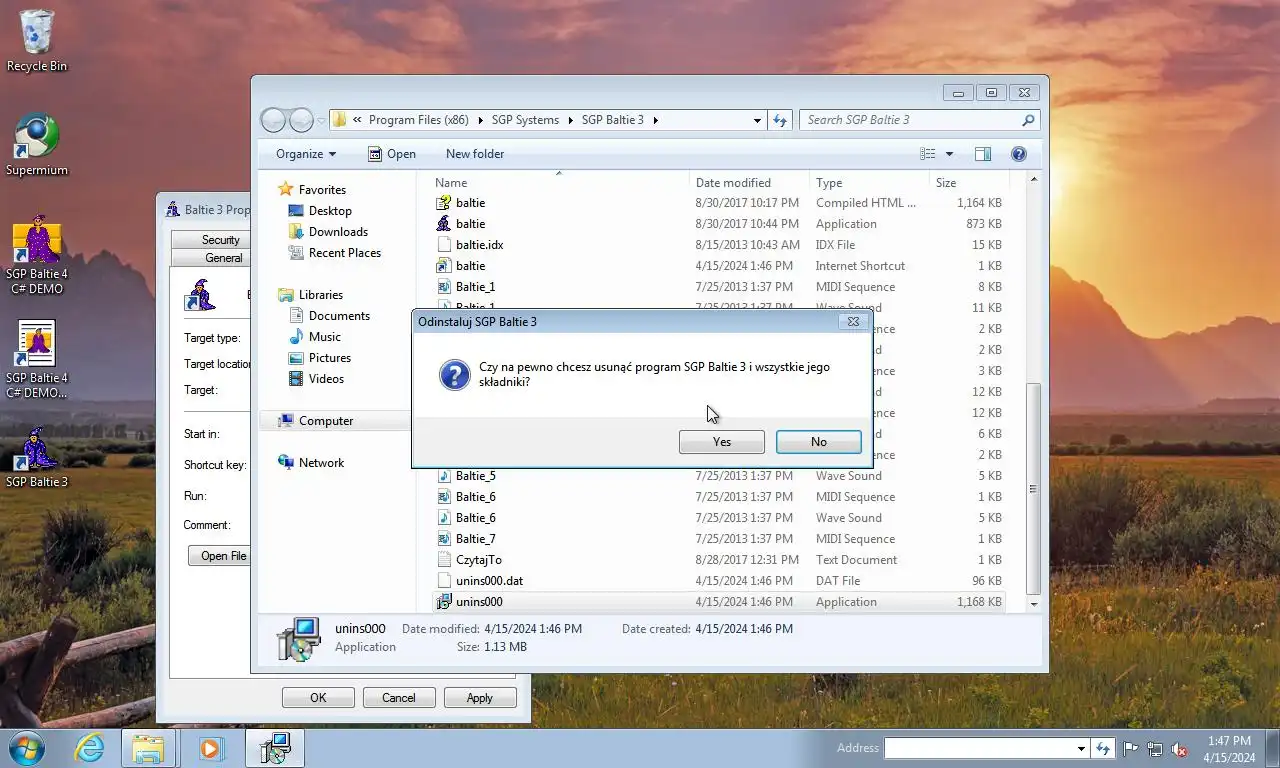
Task: Open taskbar Address field dropdown
Action: click(1081, 748)
